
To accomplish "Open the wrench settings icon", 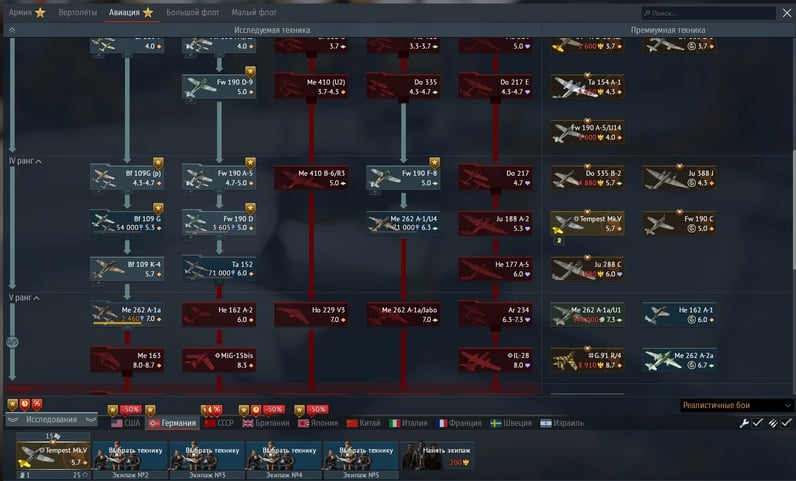I will (744, 424).
